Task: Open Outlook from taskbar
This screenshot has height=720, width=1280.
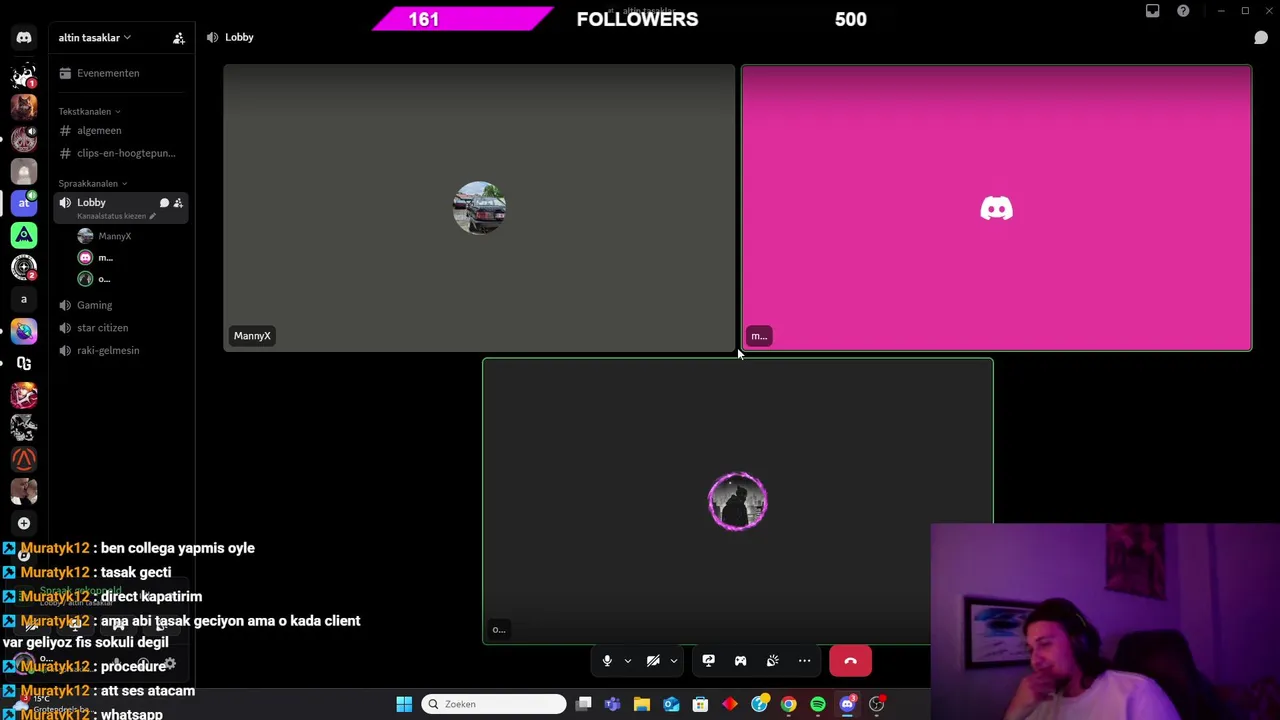Action: point(671,704)
